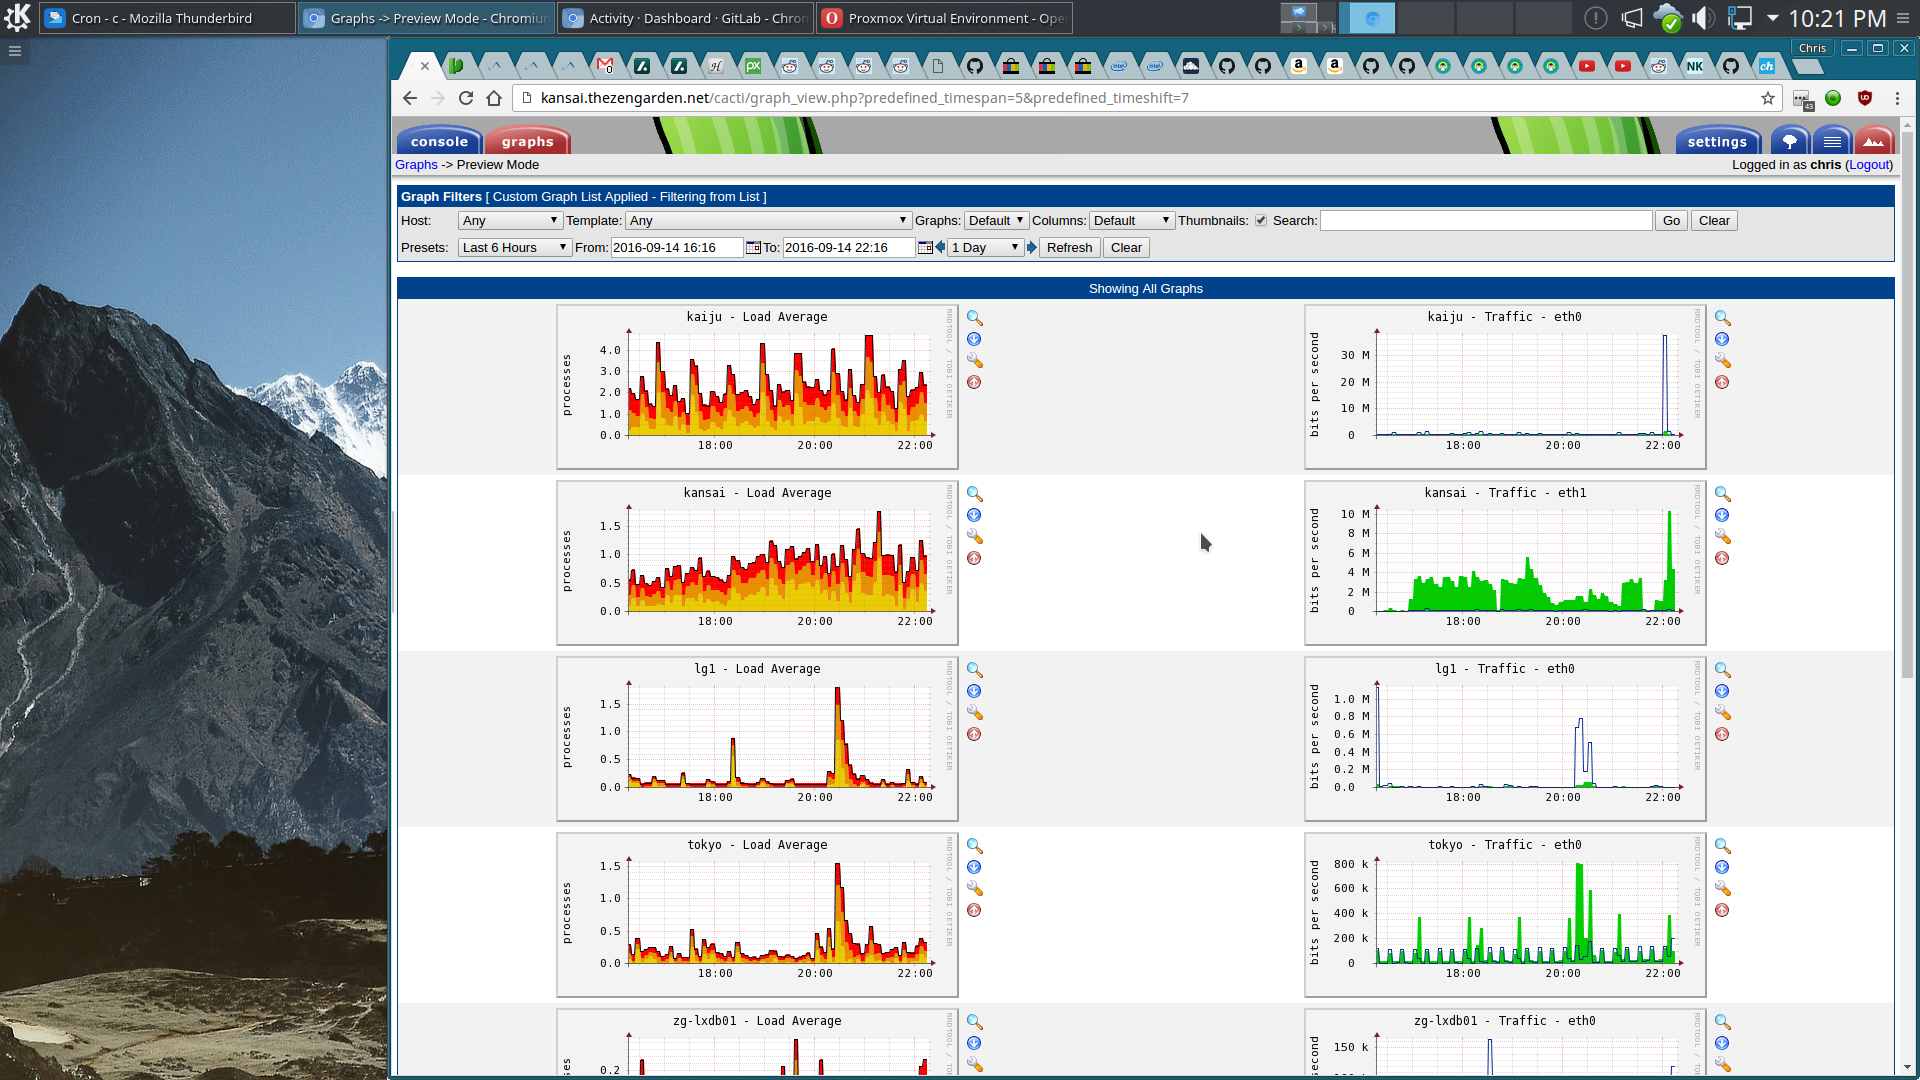Click into the Search input field
The height and width of the screenshot is (1080, 1920).
tap(1486, 221)
